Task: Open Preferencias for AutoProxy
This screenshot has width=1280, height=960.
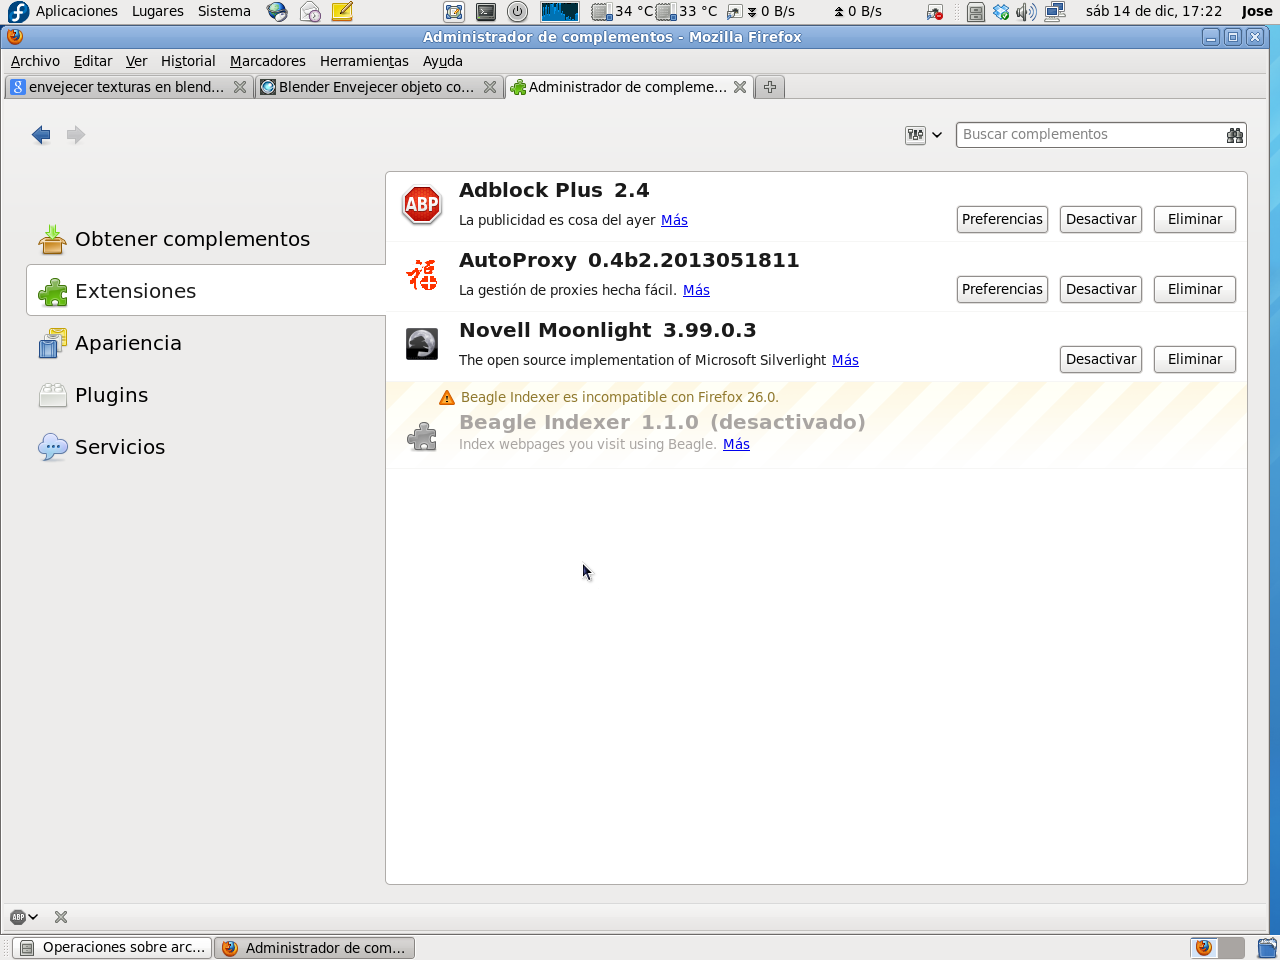Action: [x=1002, y=289]
